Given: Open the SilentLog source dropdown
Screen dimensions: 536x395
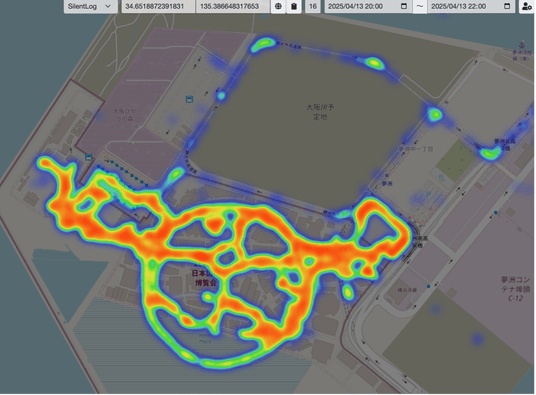Looking at the screenshot, I should [90, 6].
